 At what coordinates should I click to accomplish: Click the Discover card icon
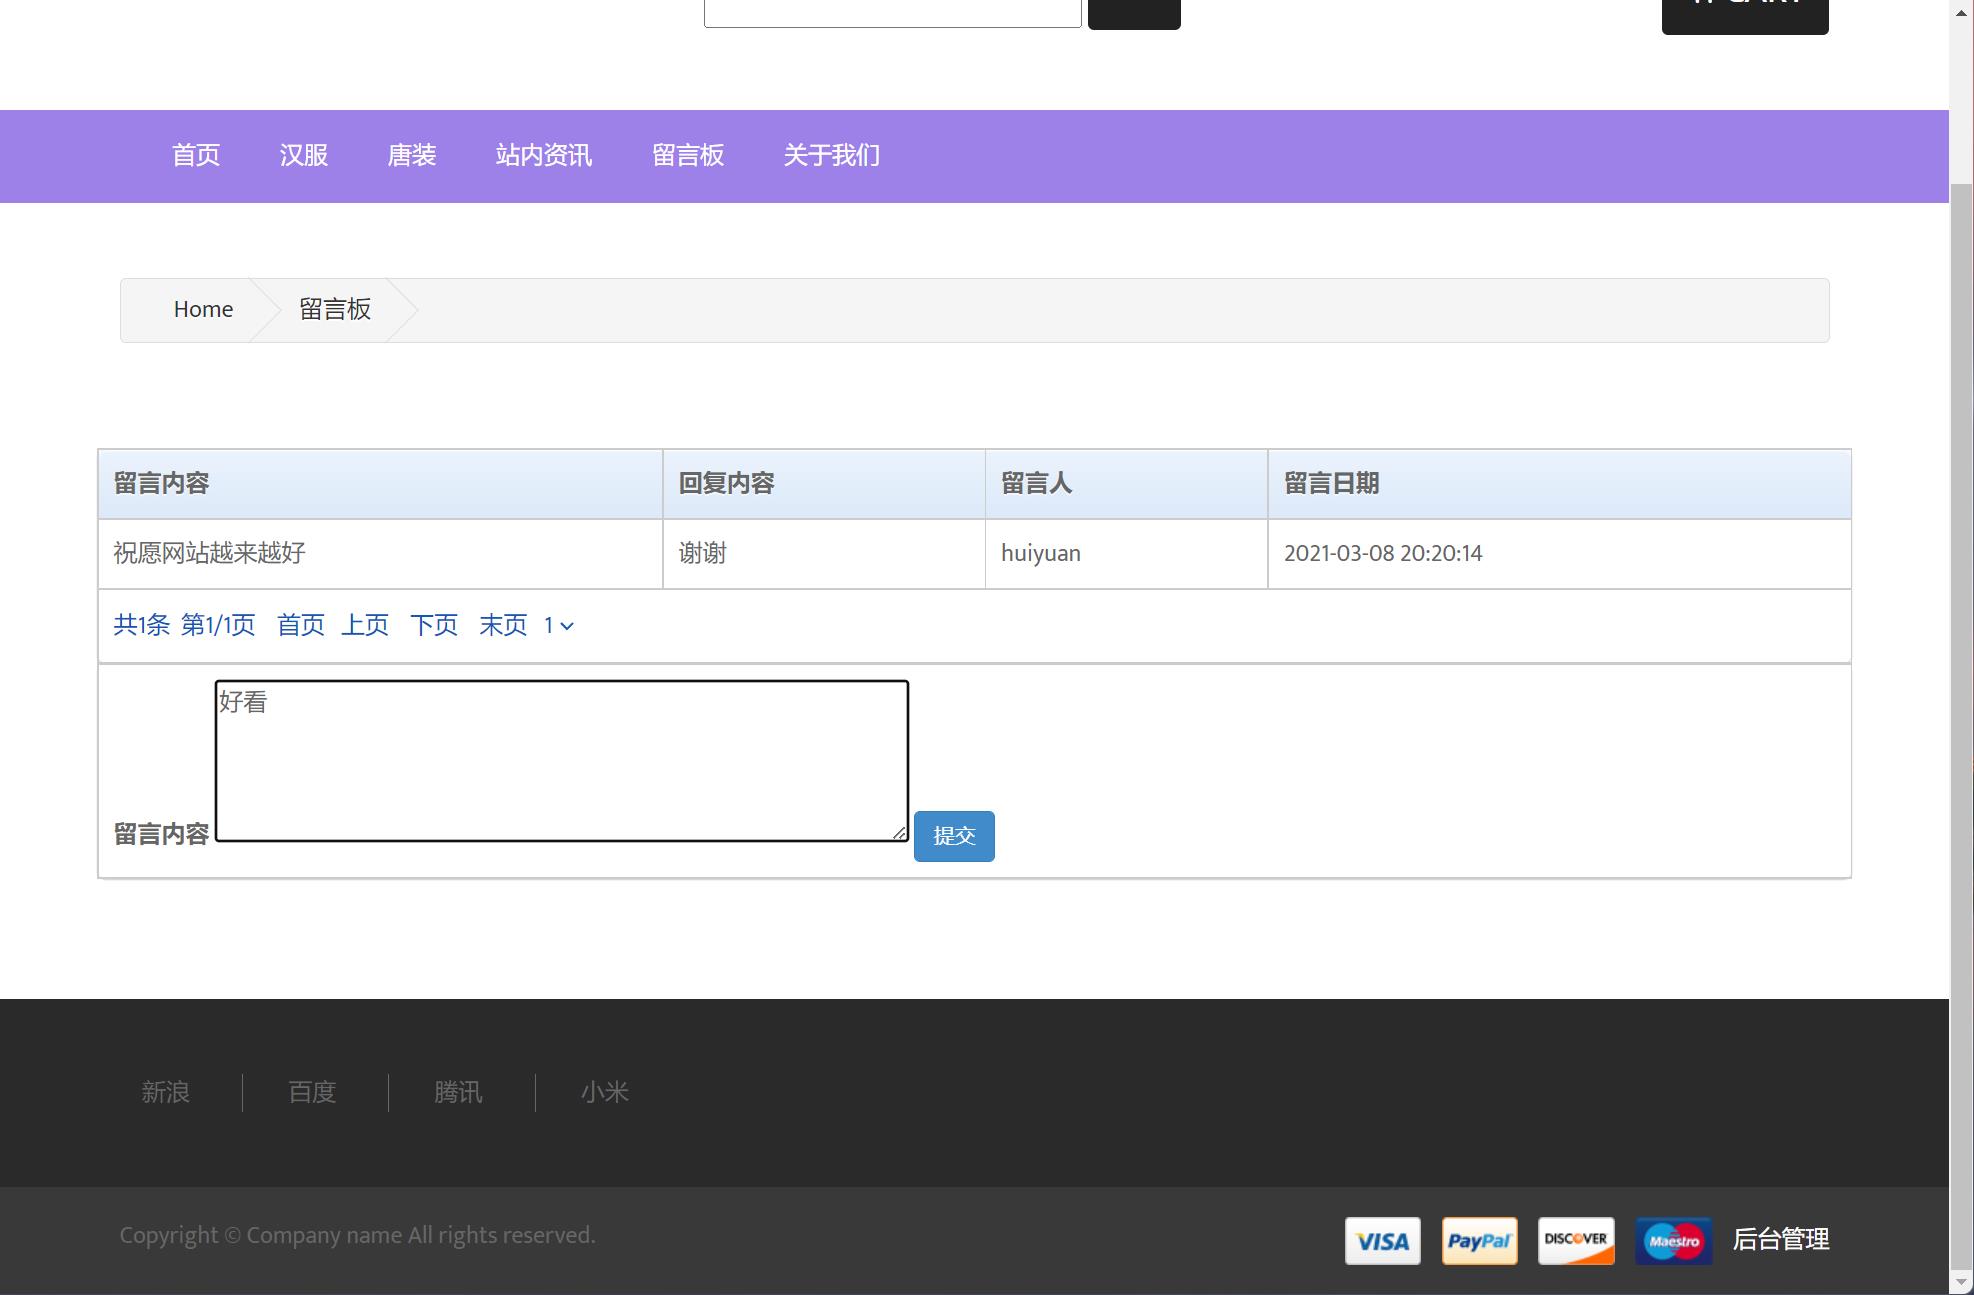1576,1241
